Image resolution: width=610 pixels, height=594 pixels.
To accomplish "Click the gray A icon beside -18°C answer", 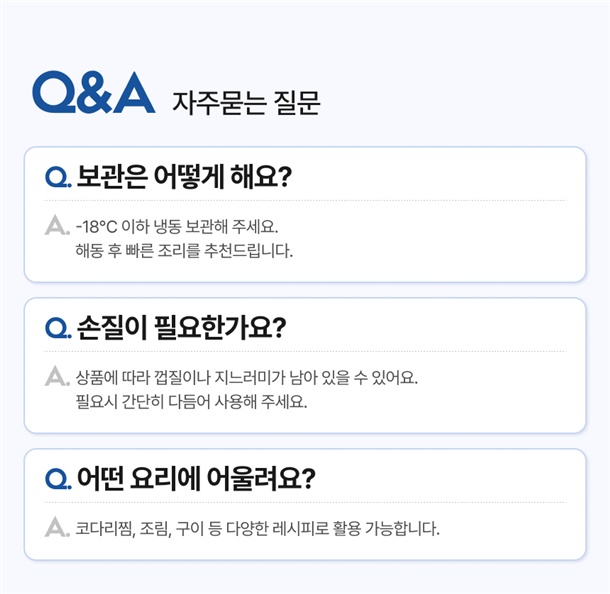I will click(57, 225).
